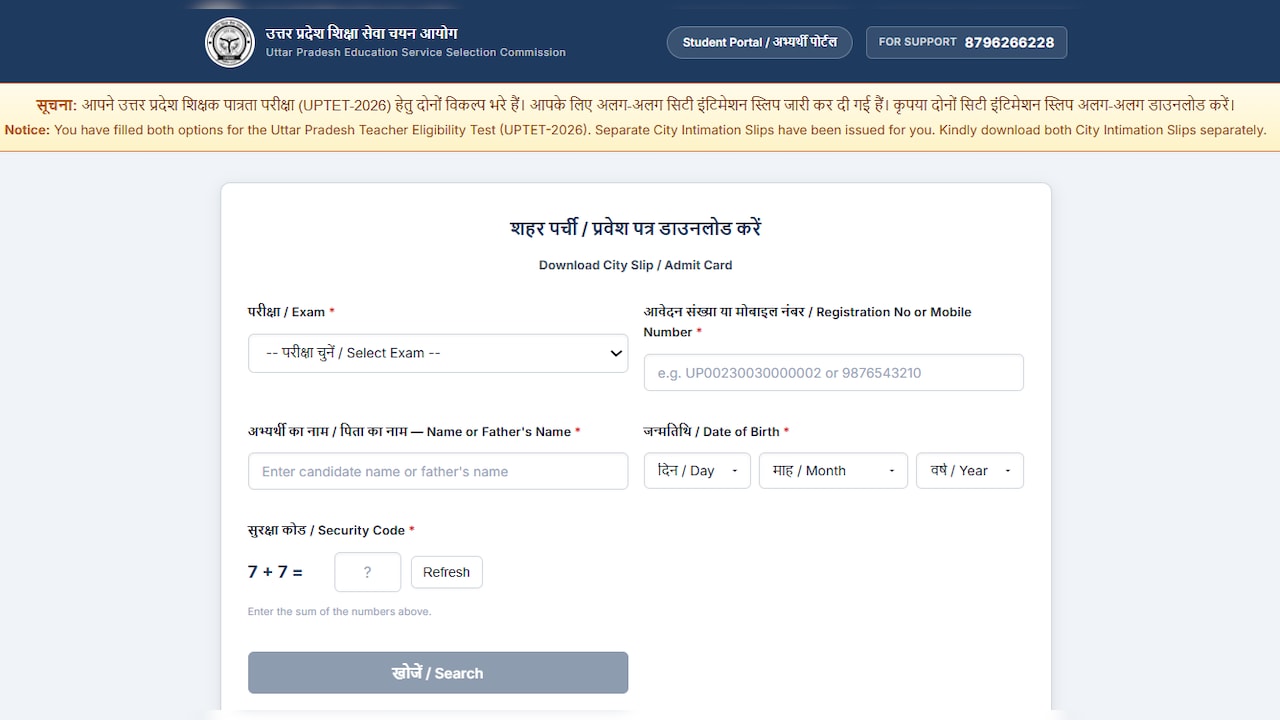
Task: Refresh the security code
Action: (446, 572)
